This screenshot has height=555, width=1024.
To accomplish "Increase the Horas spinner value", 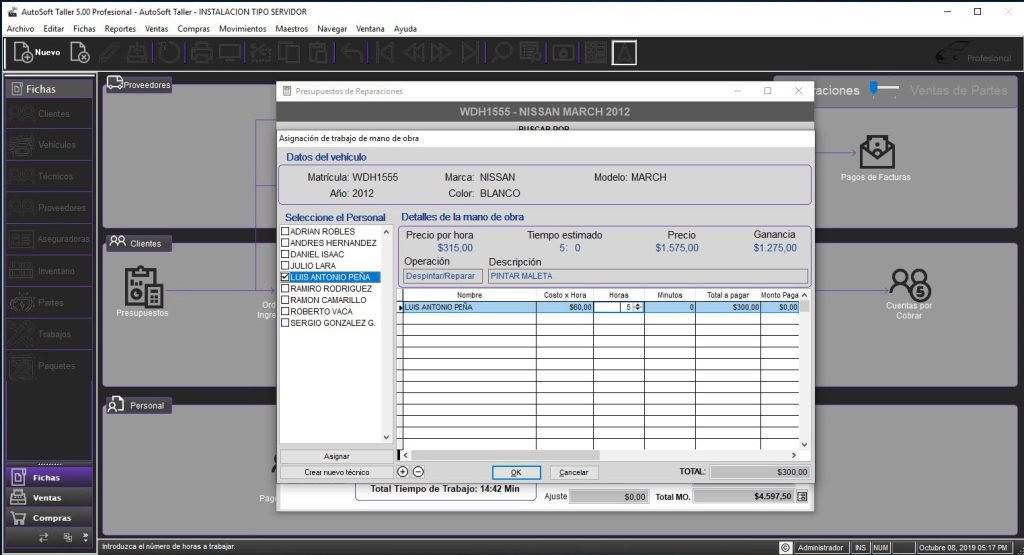I will (x=639, y=305).
